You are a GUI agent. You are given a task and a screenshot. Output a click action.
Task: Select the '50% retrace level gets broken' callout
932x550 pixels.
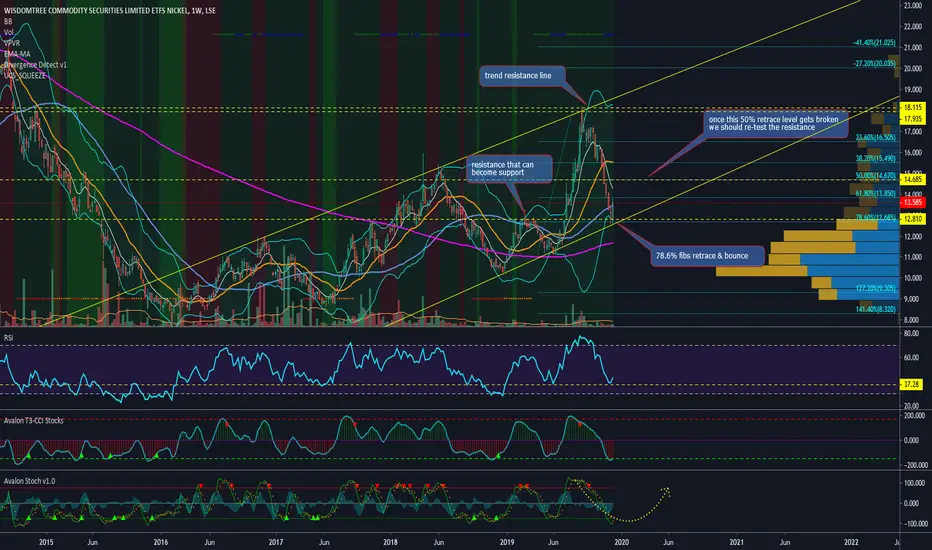pyautogui.click(x=774, y=124)
